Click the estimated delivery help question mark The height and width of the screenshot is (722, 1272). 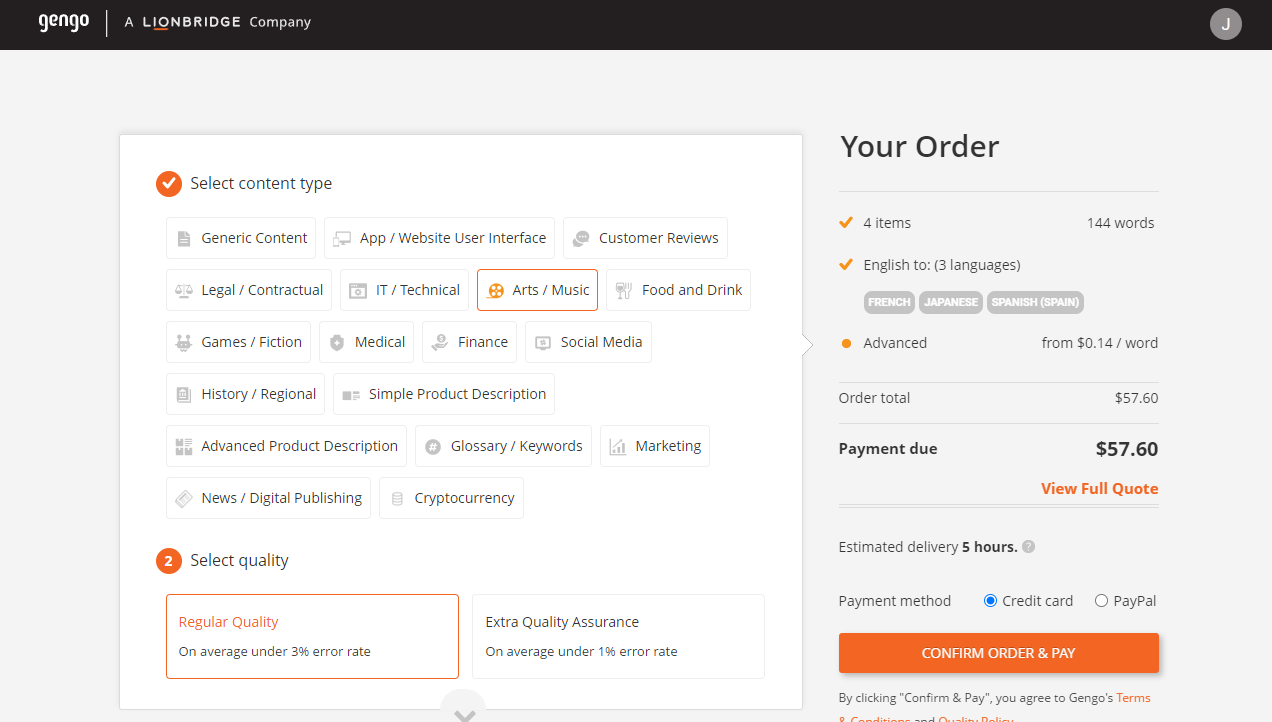[x=1027, y=546]
